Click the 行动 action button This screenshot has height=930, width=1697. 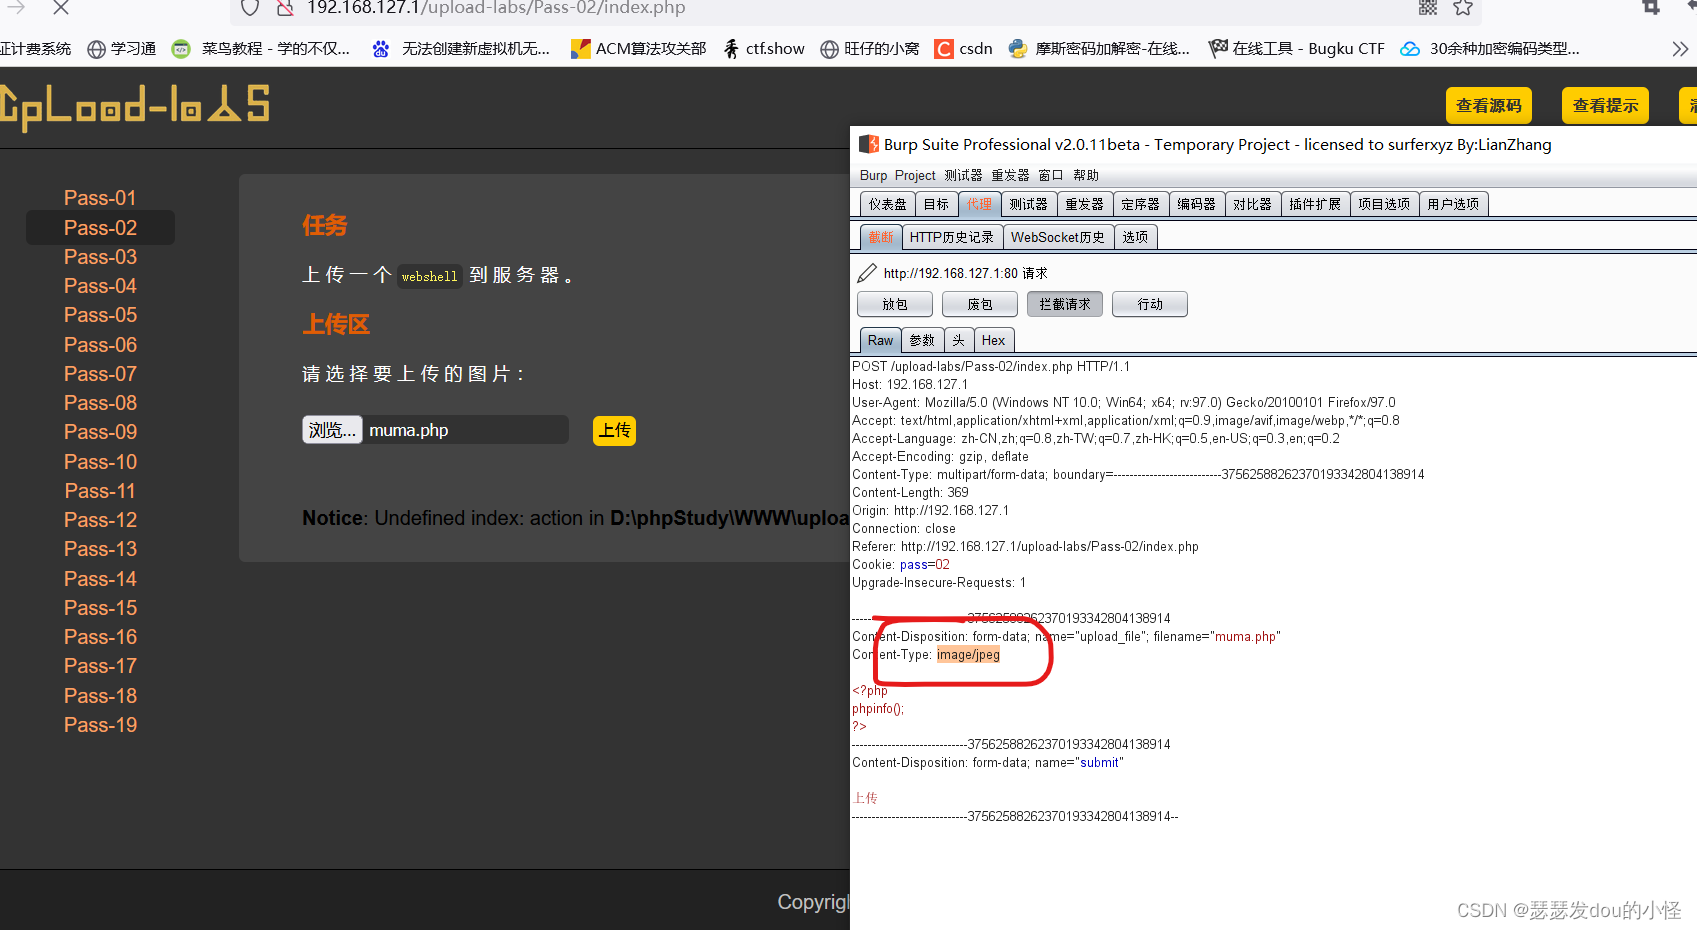(1150, 304)
